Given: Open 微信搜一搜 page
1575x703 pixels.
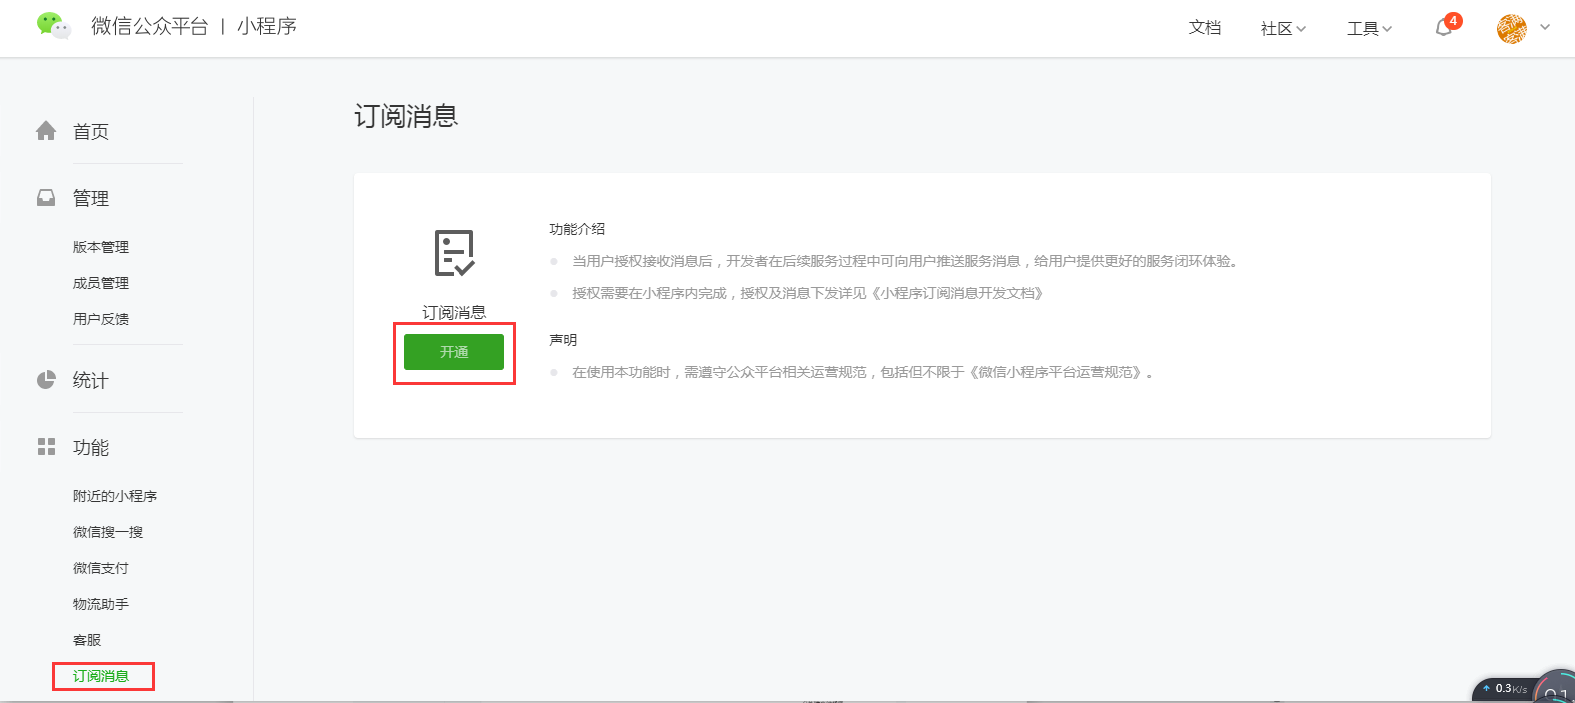Looking at the screenshot, I should (108, 532).
